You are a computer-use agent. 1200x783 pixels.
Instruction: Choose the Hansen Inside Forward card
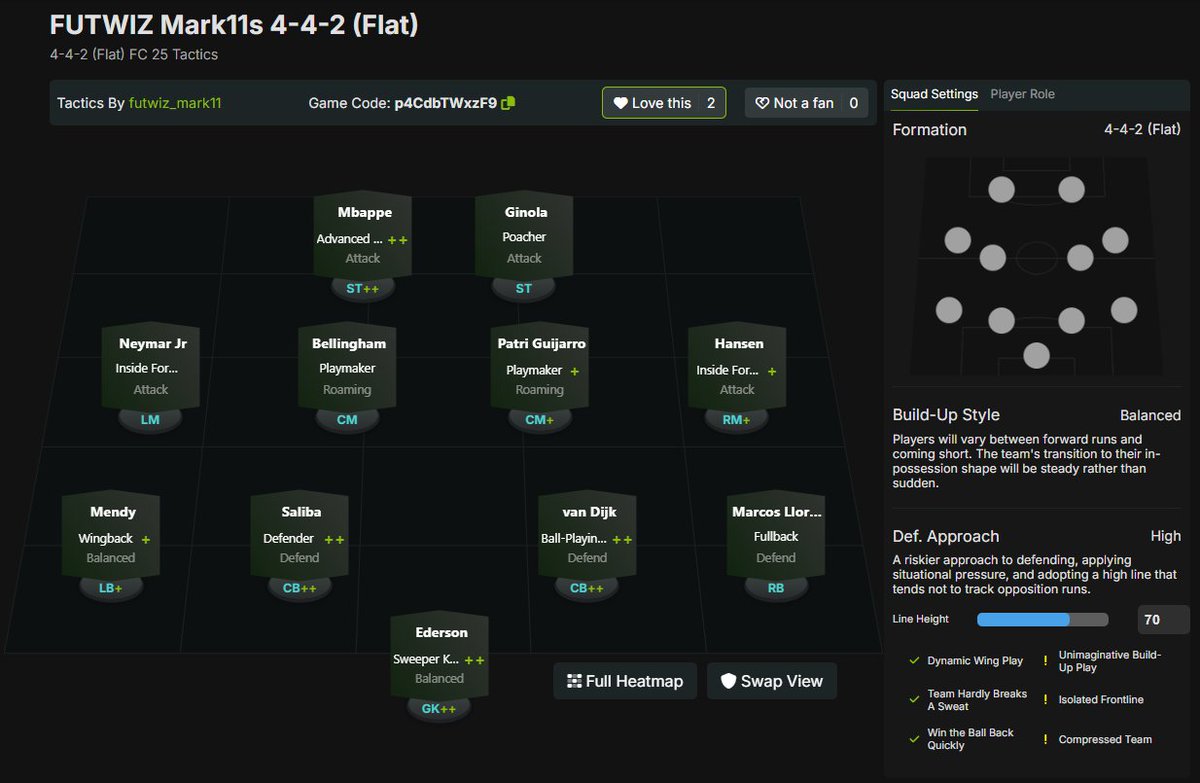[x=737, y=367]
